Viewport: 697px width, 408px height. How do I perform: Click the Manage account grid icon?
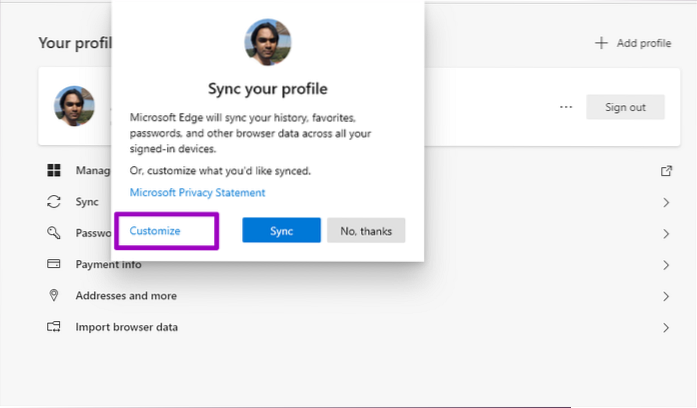click(54, 170)
